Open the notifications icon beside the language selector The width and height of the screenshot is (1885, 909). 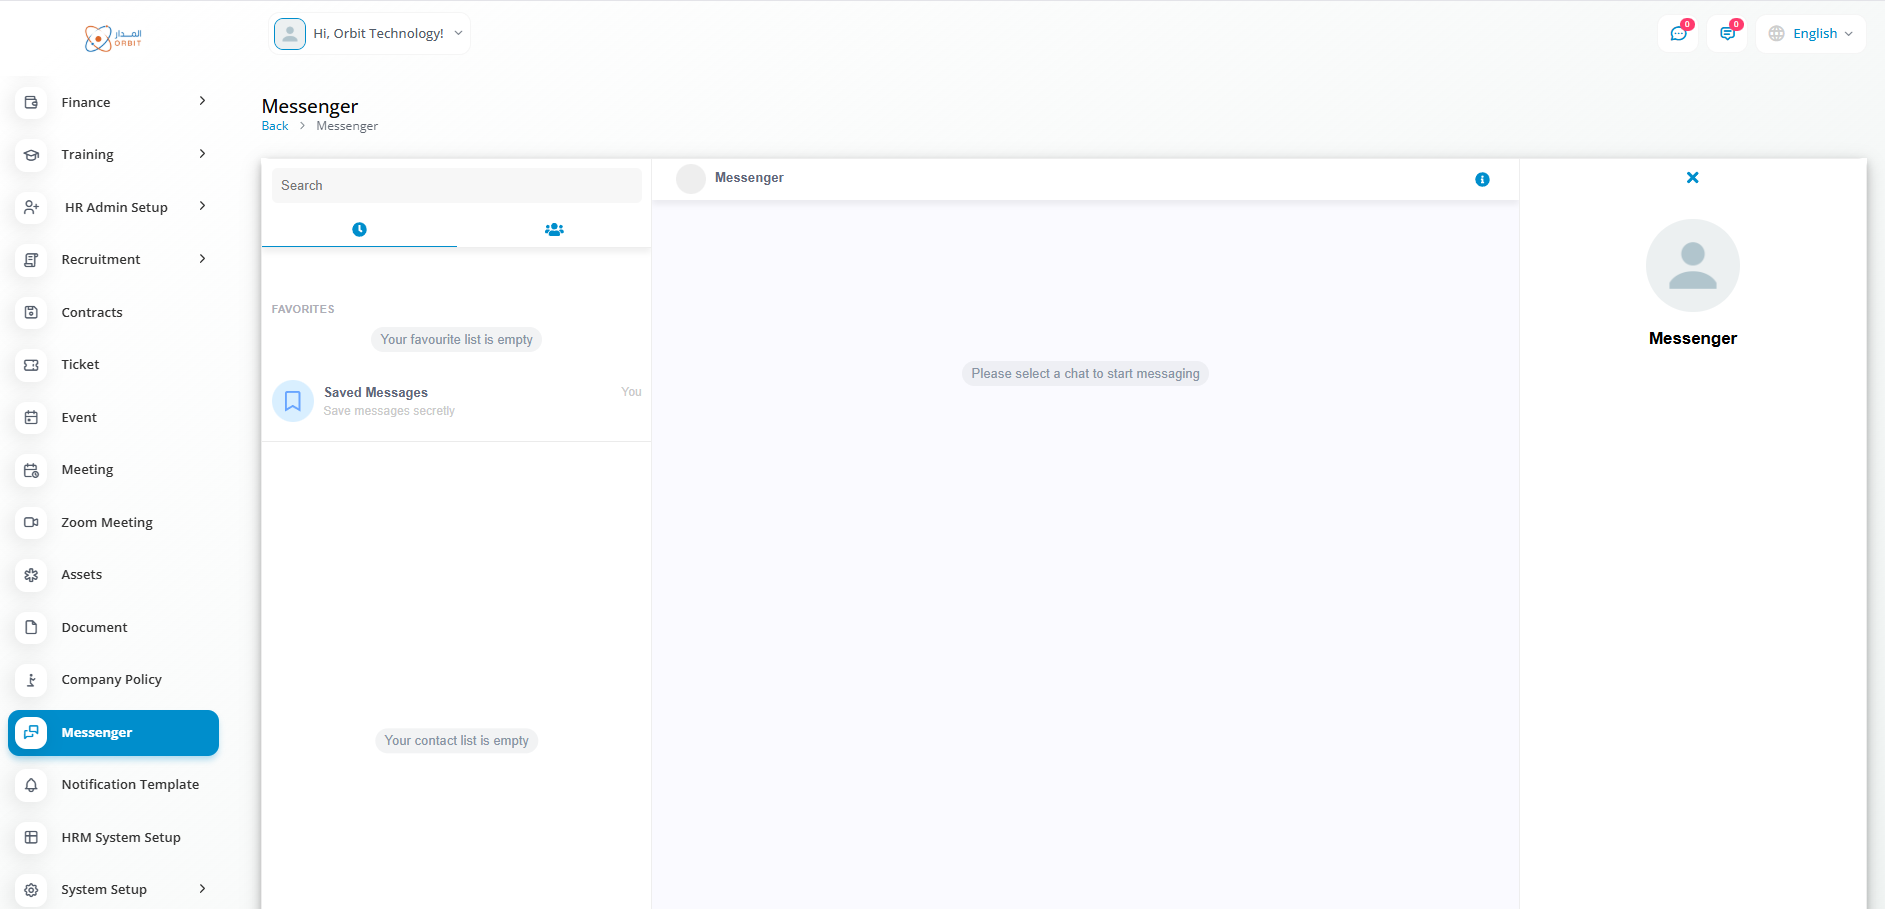[1727, 34]
